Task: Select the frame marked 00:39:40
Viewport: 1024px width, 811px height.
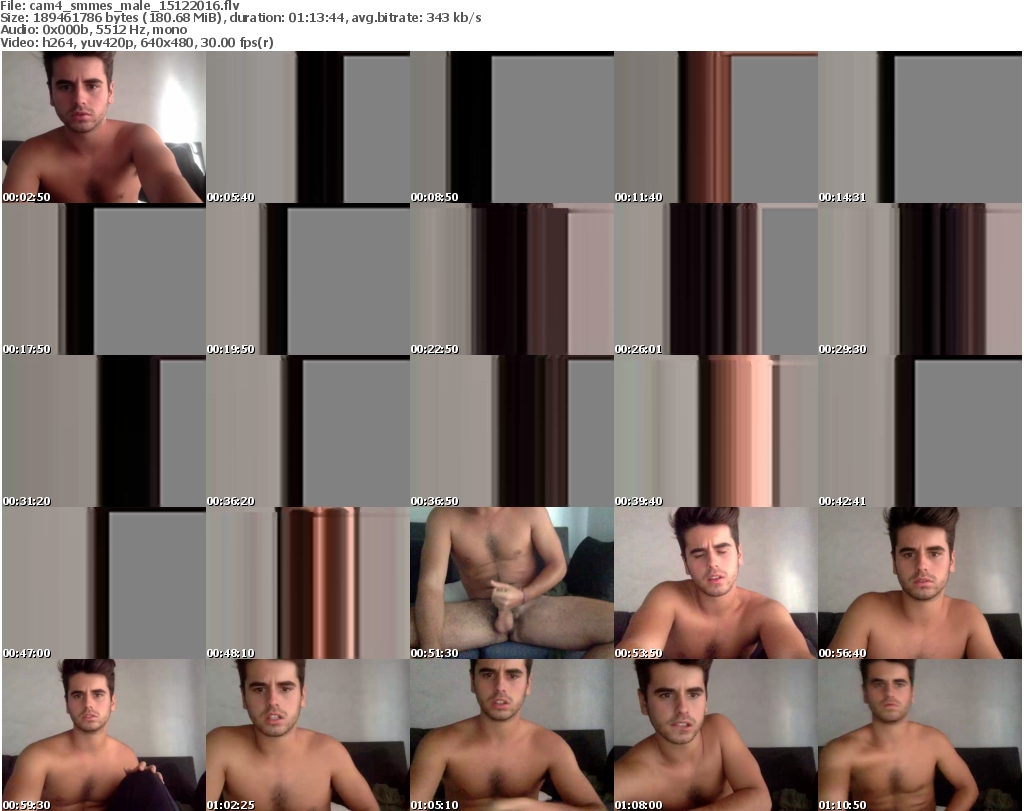Action: tap(715, 432)
